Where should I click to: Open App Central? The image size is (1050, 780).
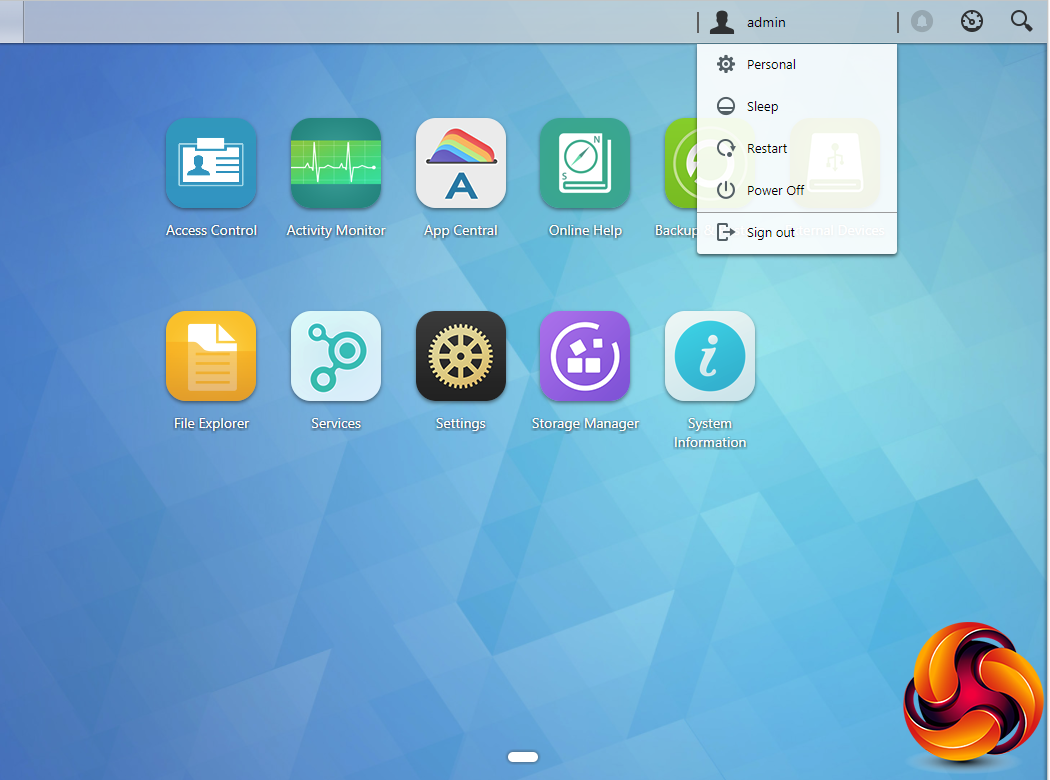[x=461, y=163]
